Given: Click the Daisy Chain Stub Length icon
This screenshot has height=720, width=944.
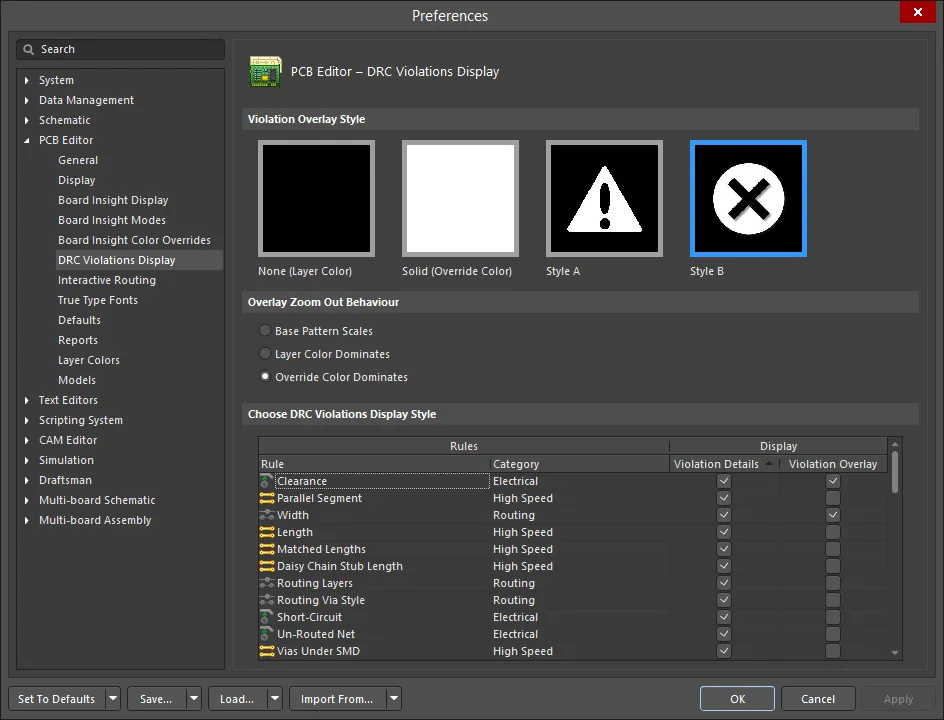Looking at the screenshot, I should coord(265,566).
